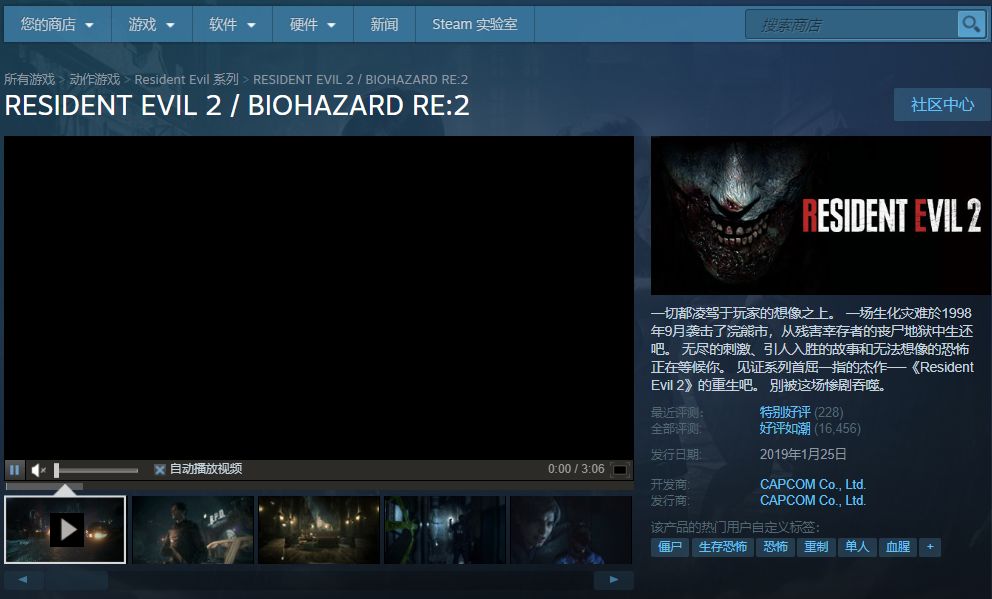
Task: Open 特别好评 recent reviews link
Action: pos(785,412)
